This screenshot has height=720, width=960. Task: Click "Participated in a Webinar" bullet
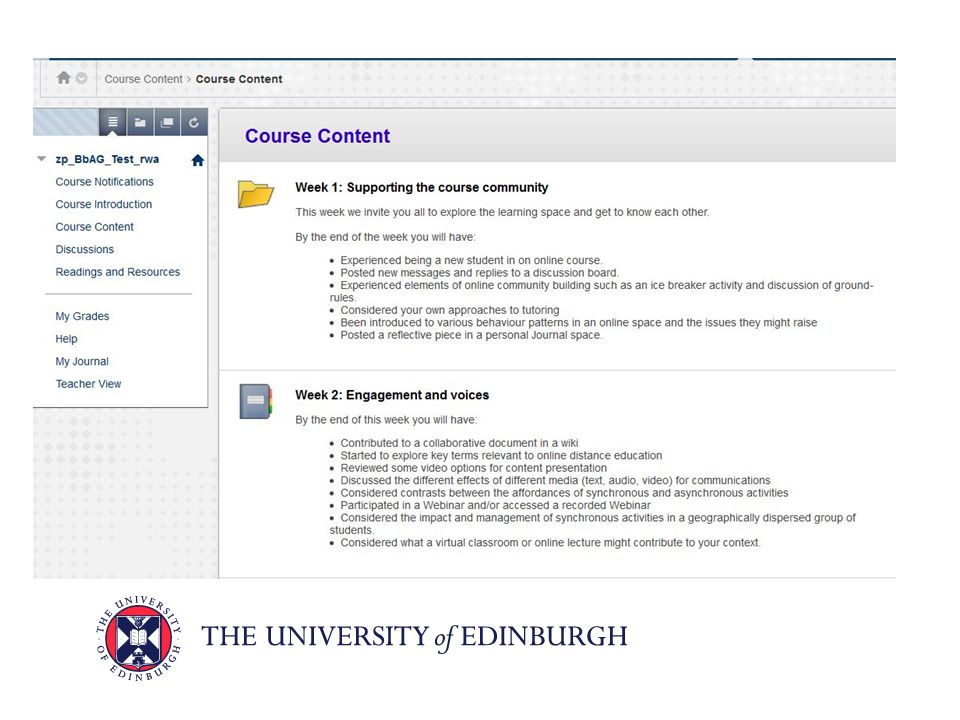[x=495, y=505]
